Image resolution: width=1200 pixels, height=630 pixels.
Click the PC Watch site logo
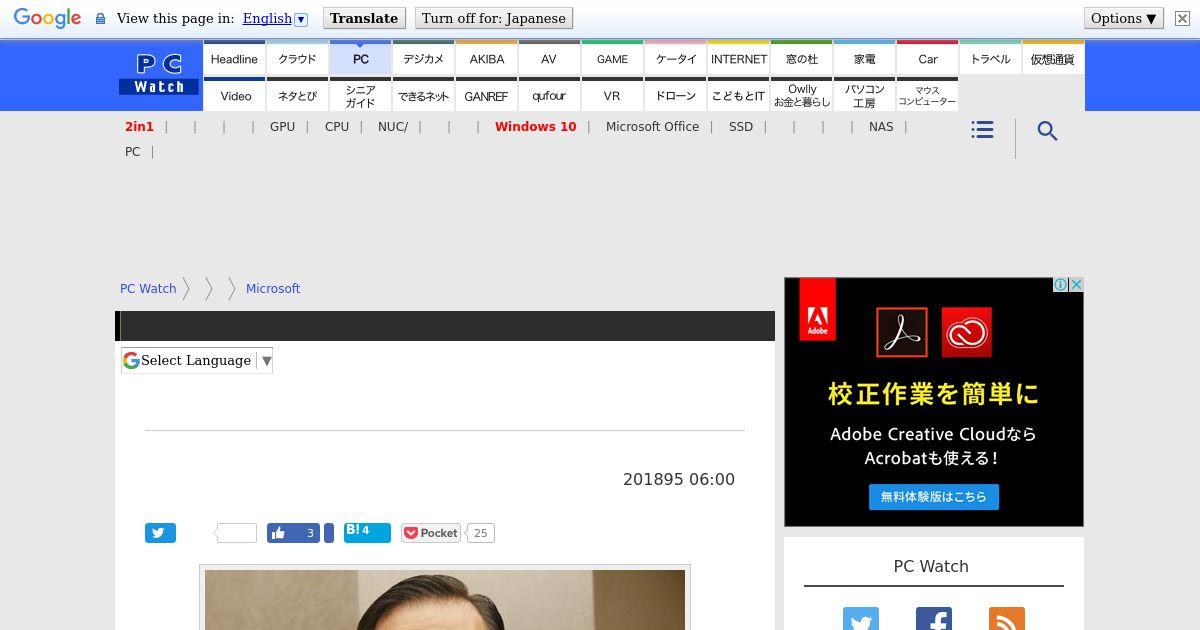pyautogui.click(x=159, y=75)
